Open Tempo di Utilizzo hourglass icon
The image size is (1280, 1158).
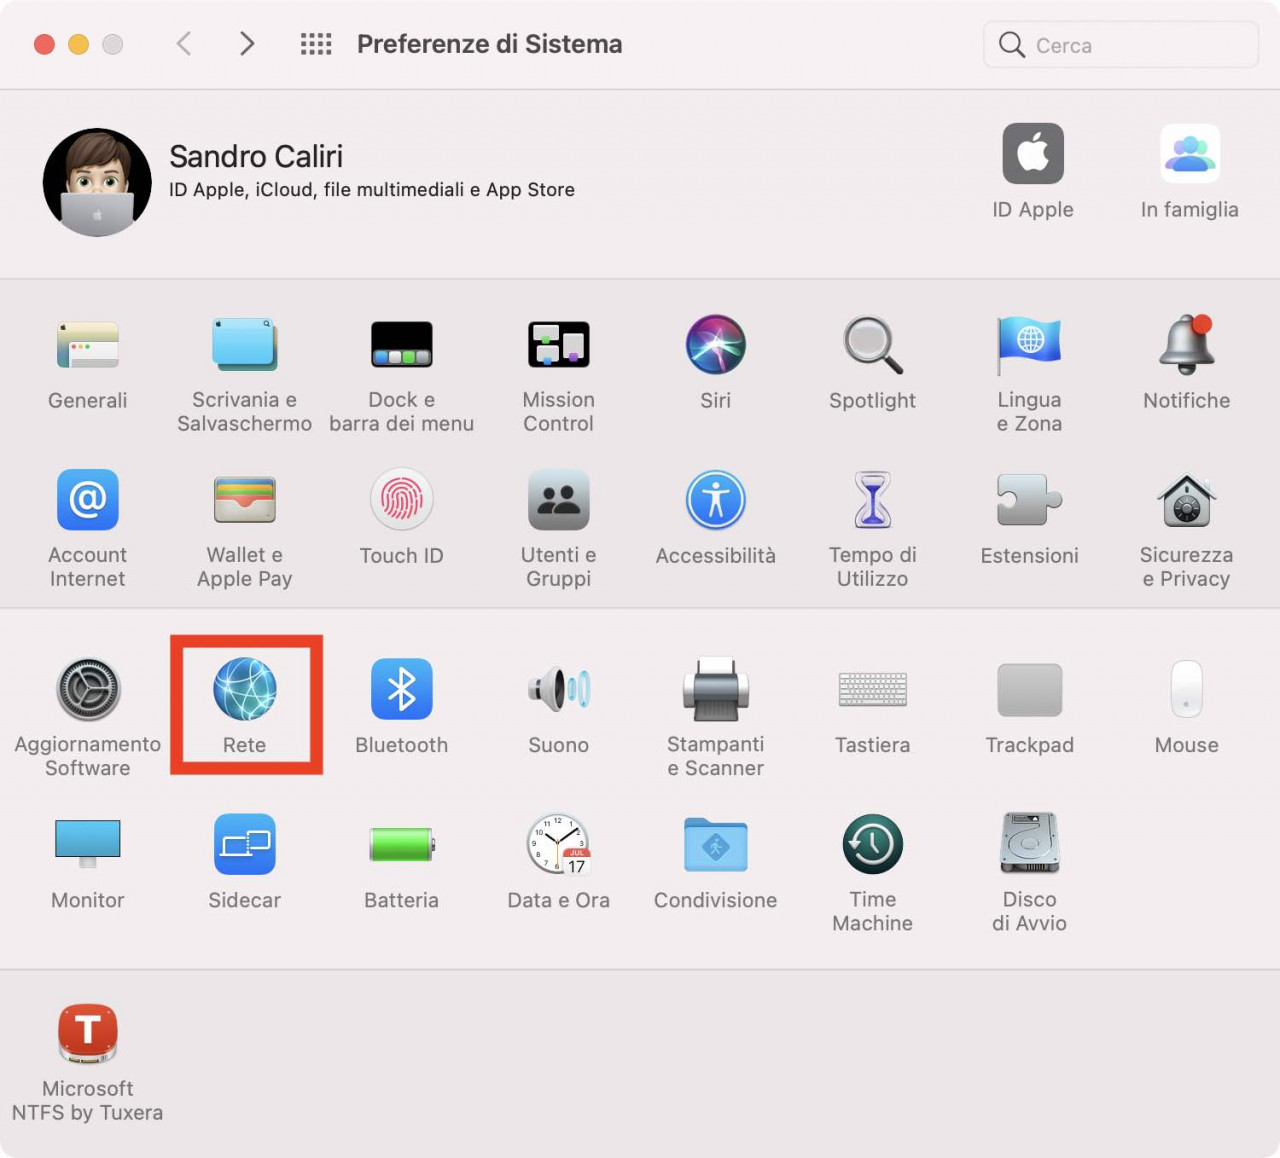point(872,500)
